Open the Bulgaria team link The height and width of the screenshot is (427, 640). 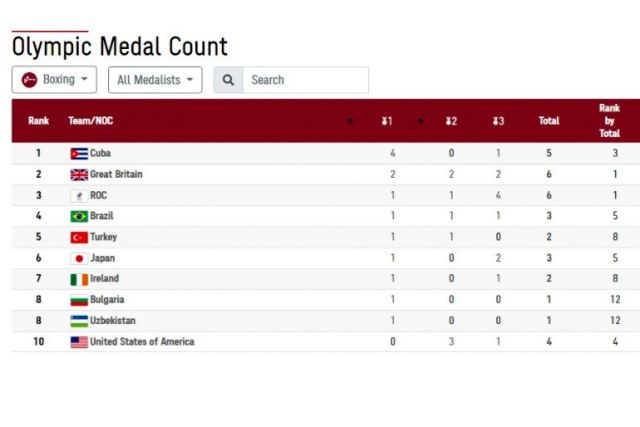click(x=107, y=300)
